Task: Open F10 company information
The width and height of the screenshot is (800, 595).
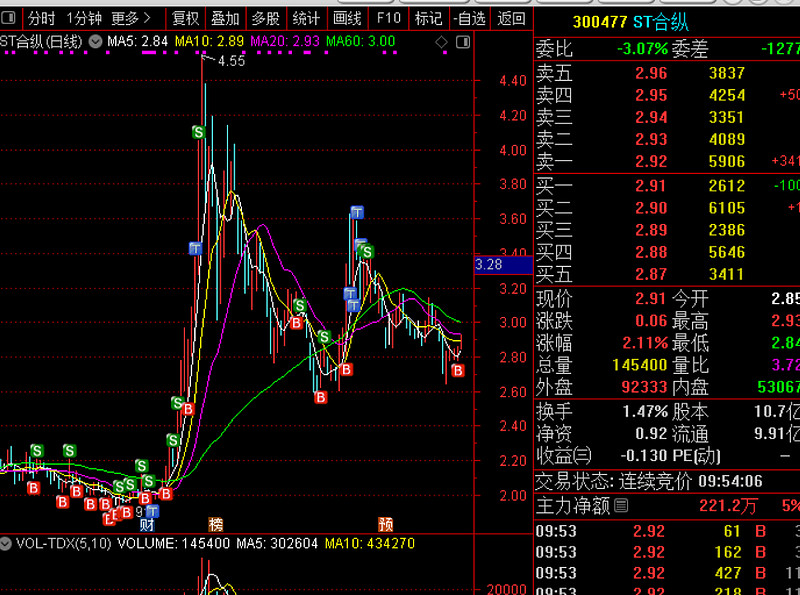Action: (388, 19)
